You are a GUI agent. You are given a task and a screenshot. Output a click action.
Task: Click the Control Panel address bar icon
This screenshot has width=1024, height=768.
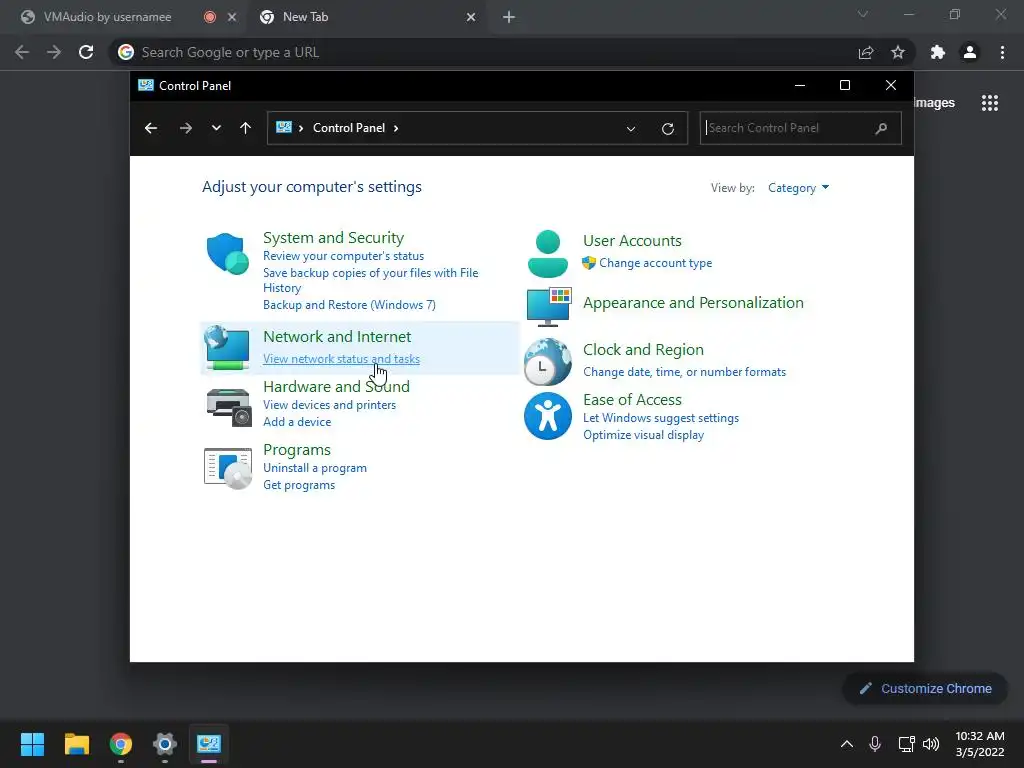[283, 127]
